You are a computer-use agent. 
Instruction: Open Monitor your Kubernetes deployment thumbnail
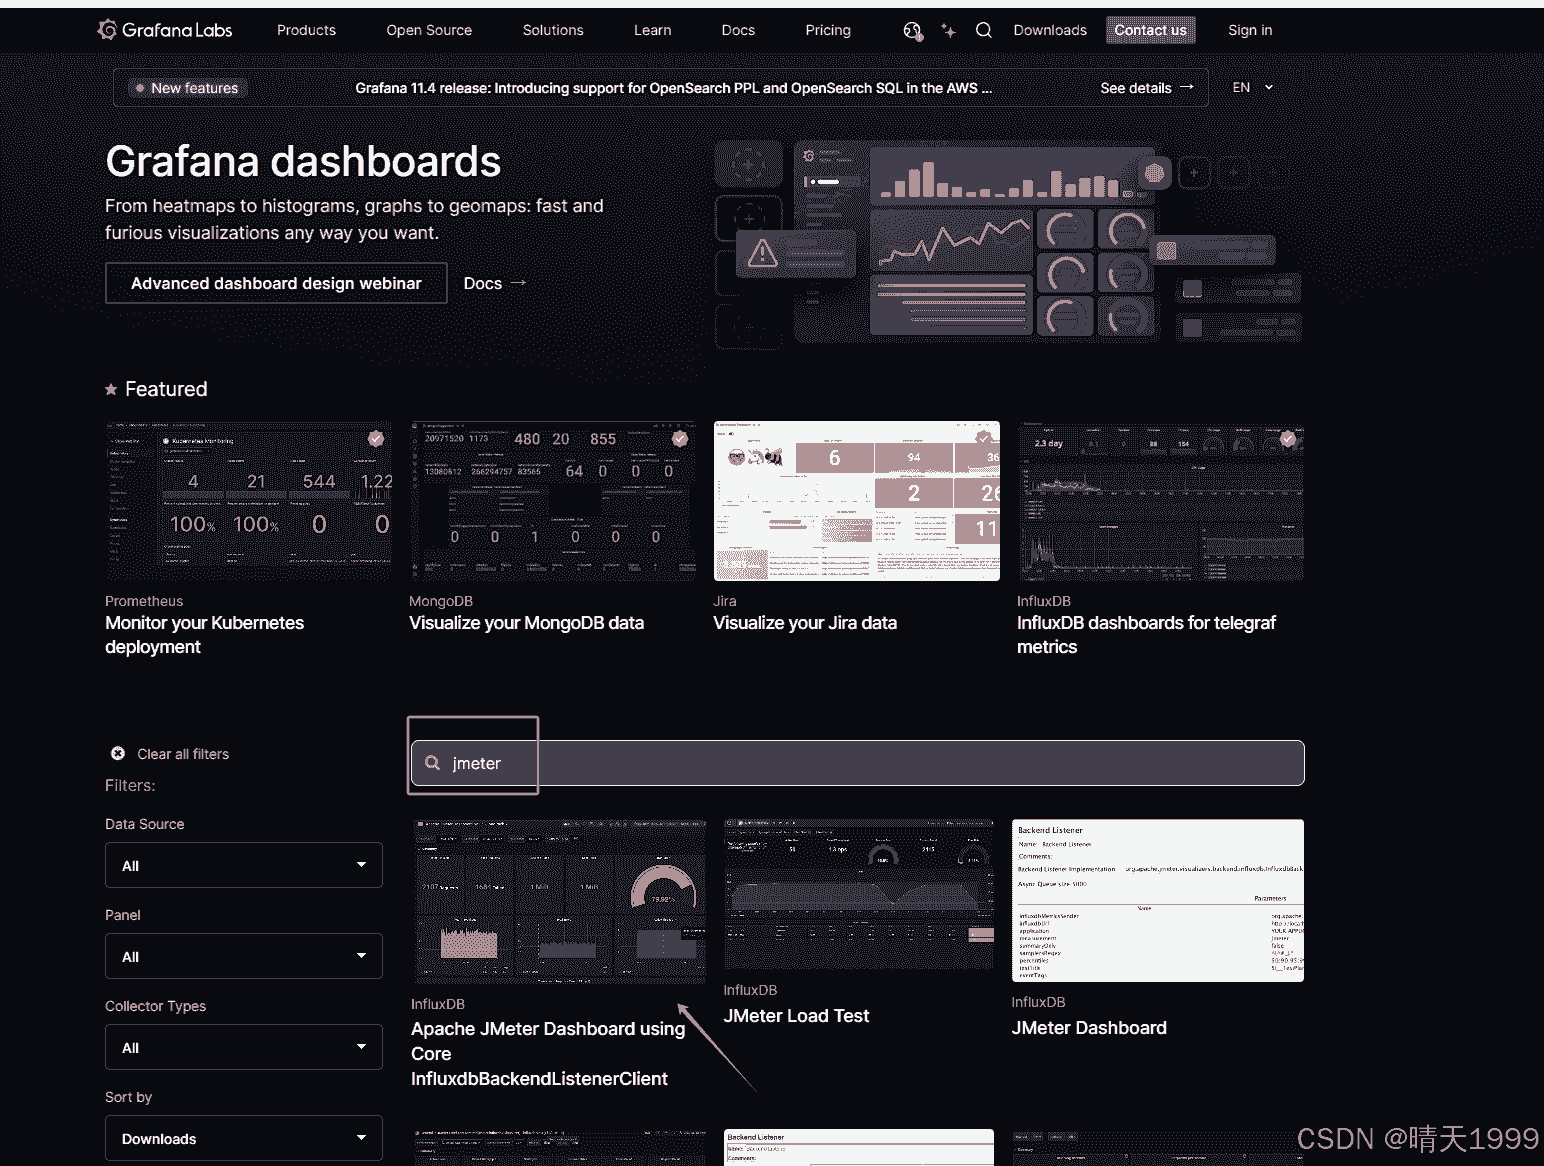248,501
